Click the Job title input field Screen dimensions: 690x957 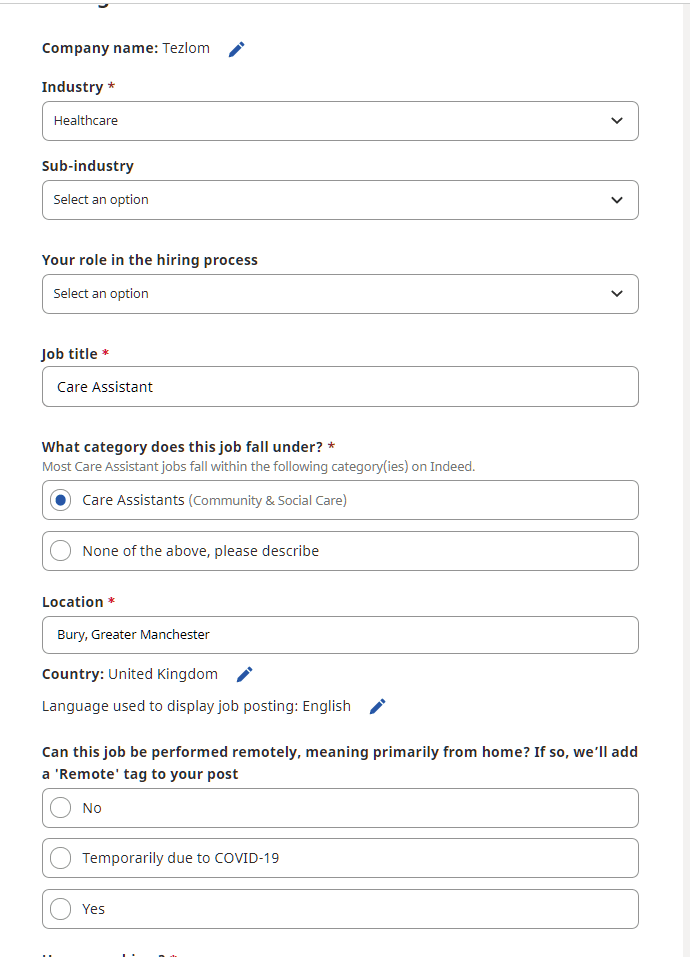(340, 387)
